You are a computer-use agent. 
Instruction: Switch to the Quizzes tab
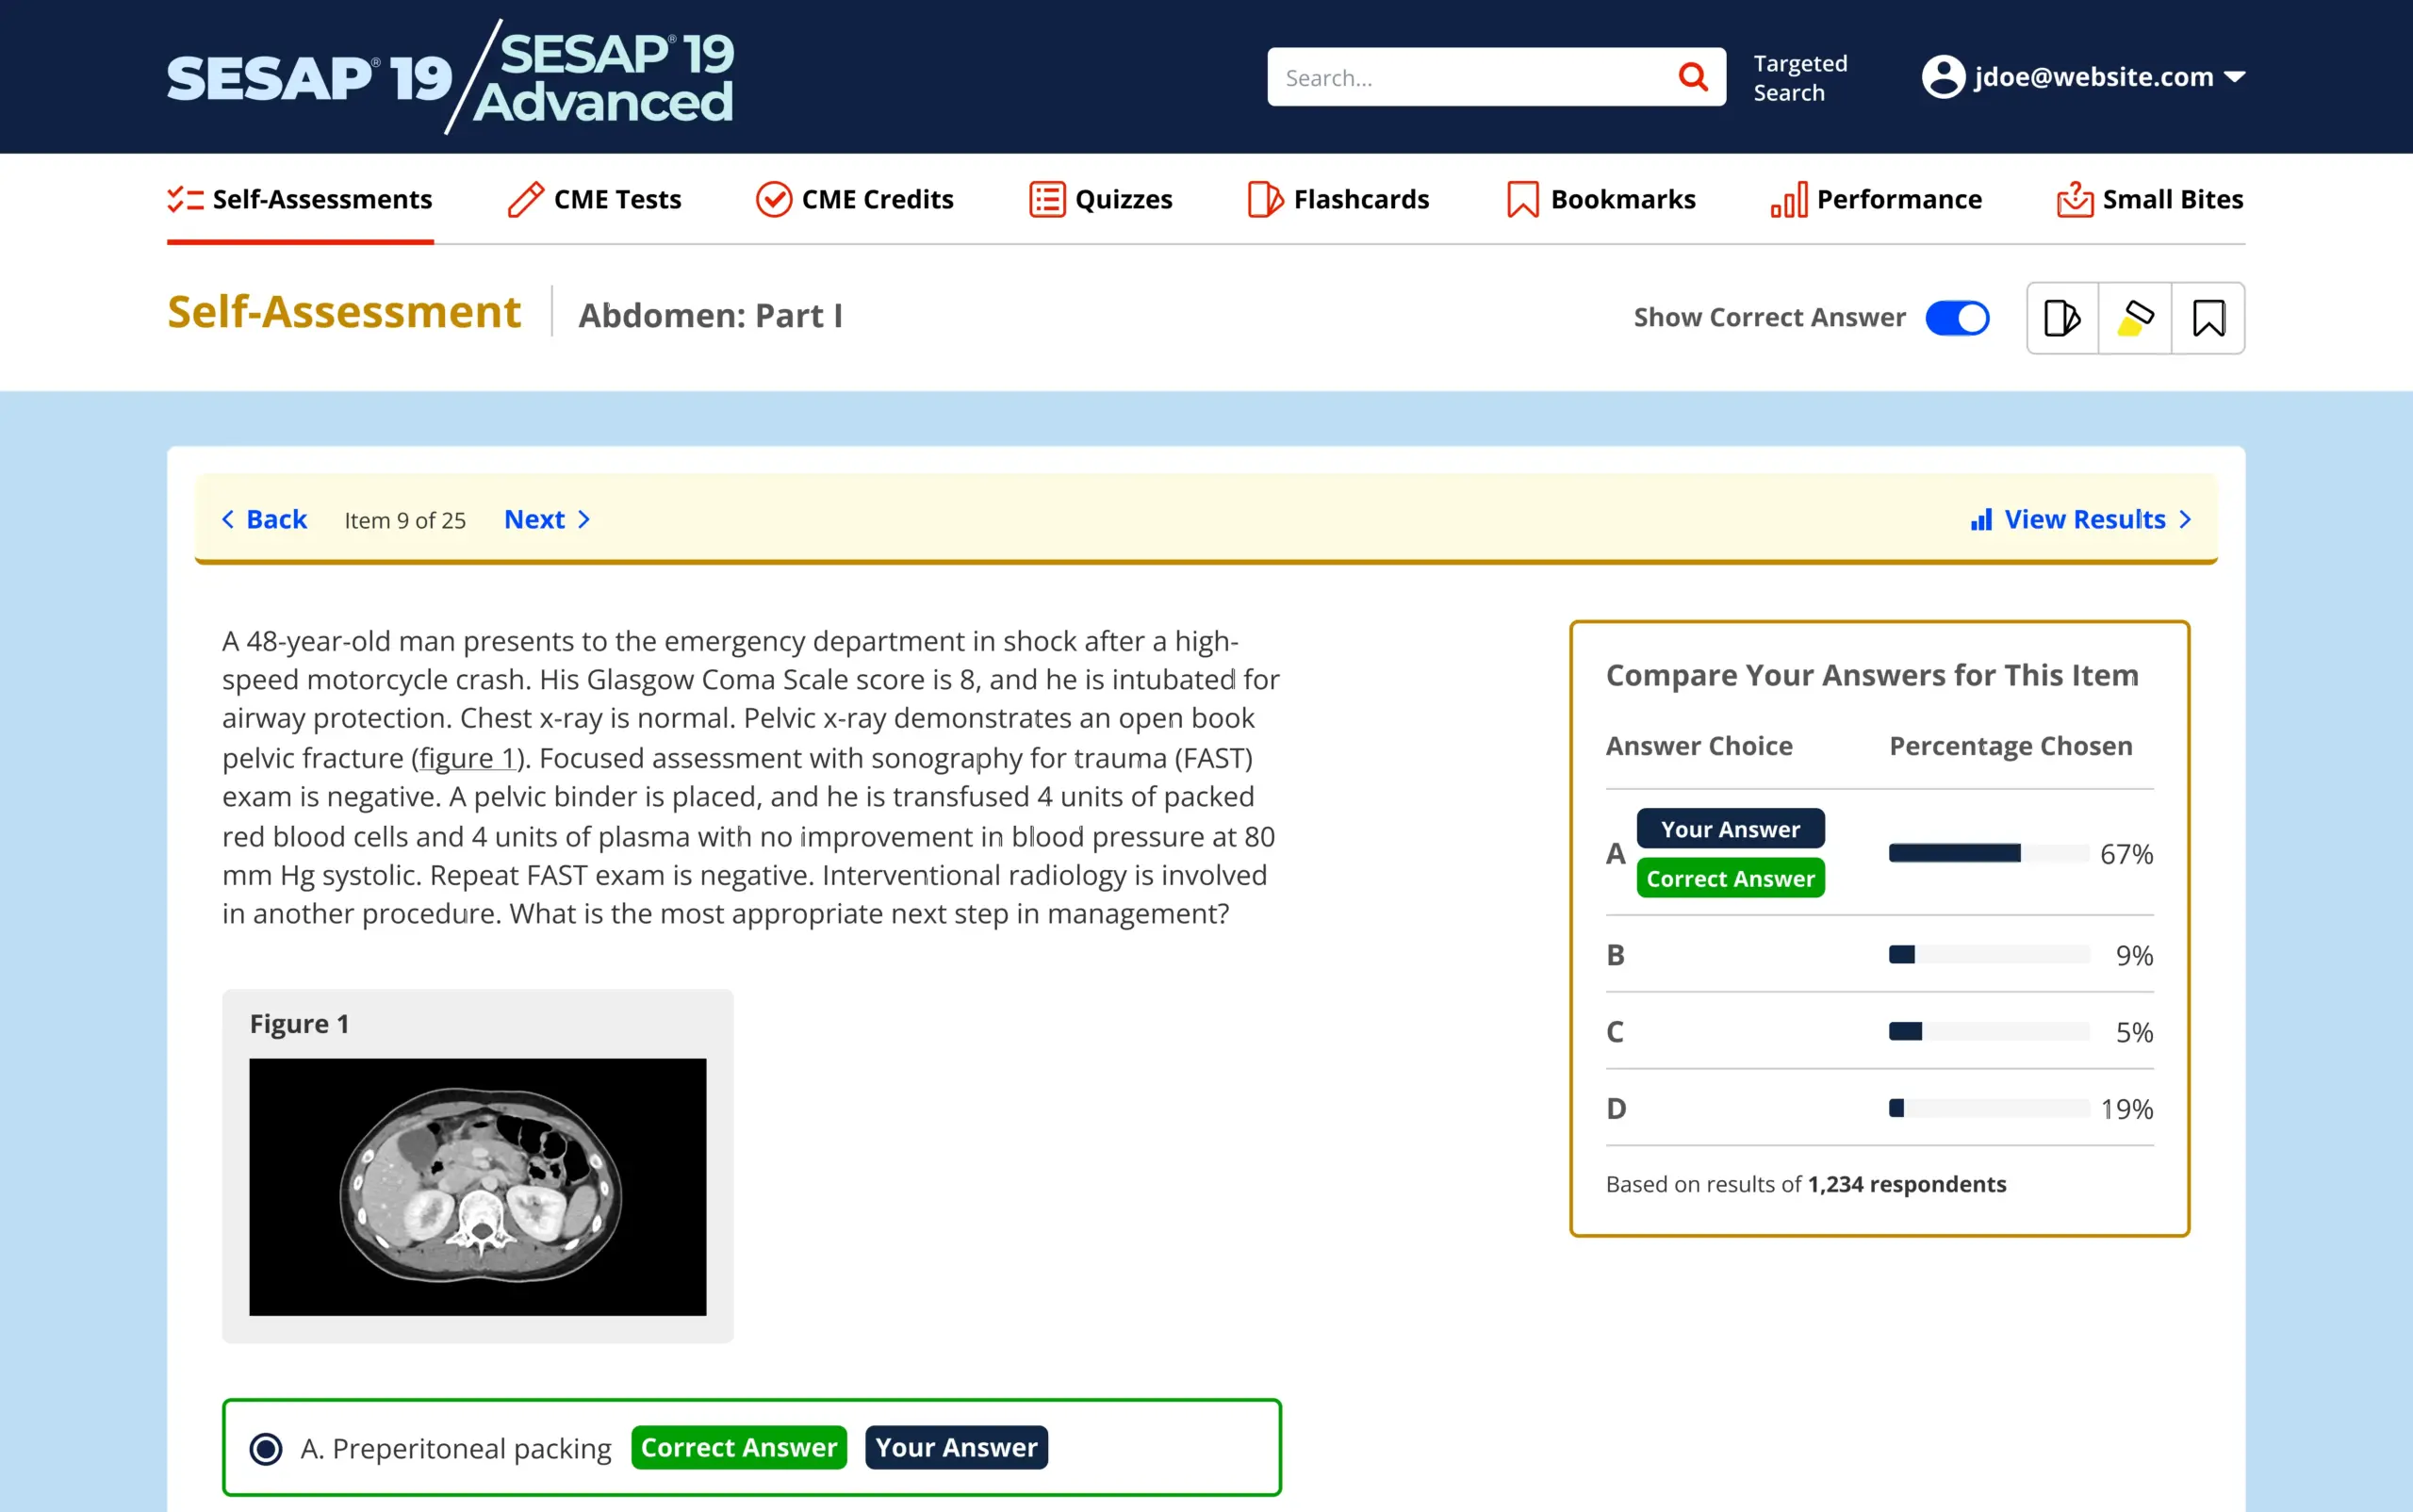pyautogui.click(x=1100, y=199)
